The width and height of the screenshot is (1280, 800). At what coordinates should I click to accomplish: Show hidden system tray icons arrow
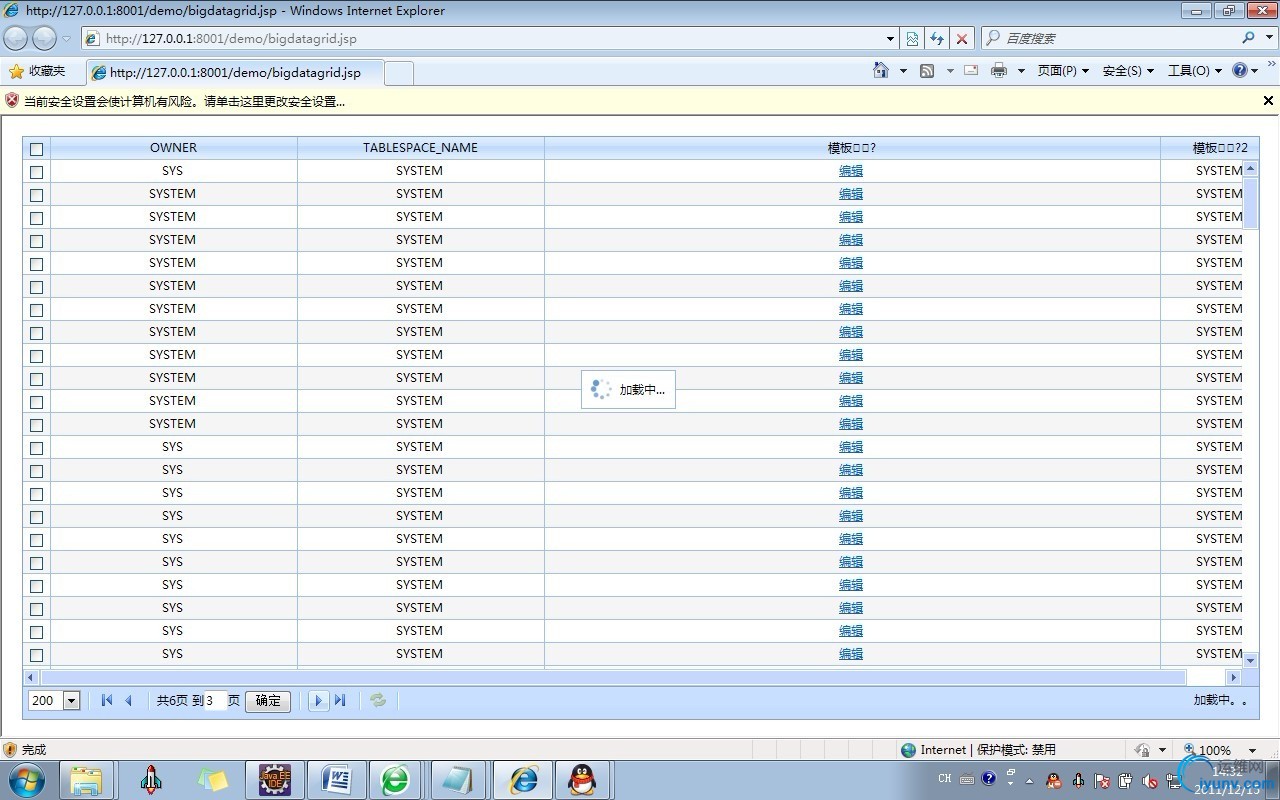point(1030,780)
